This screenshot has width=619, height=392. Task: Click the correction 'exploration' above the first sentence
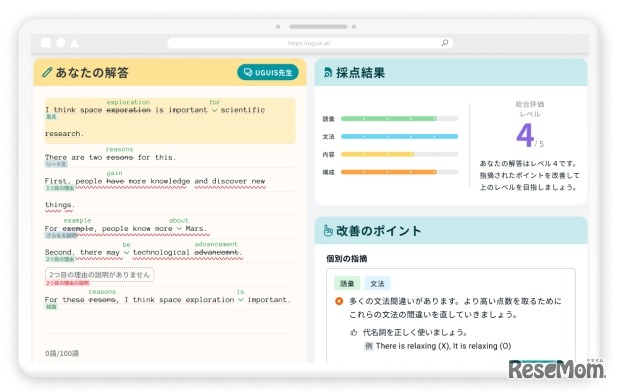tap(128, 102)
